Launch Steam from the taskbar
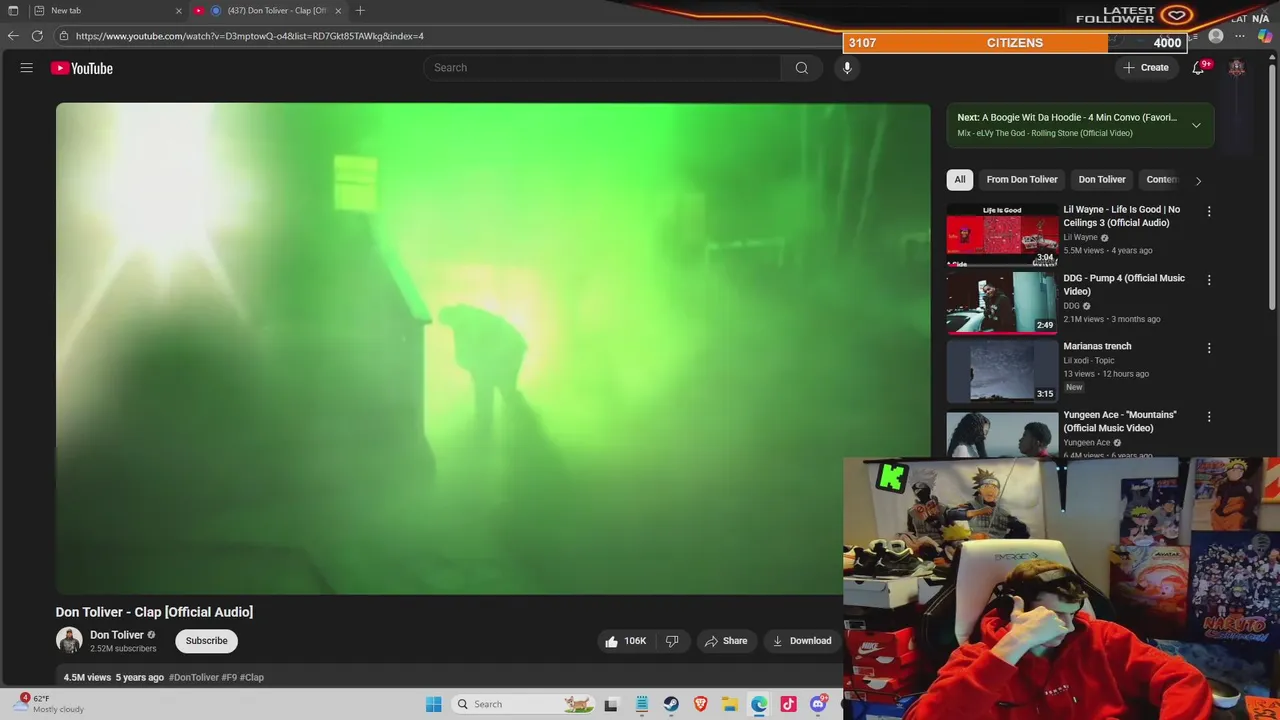1280x720 pixels. click(x=671, y=704)
